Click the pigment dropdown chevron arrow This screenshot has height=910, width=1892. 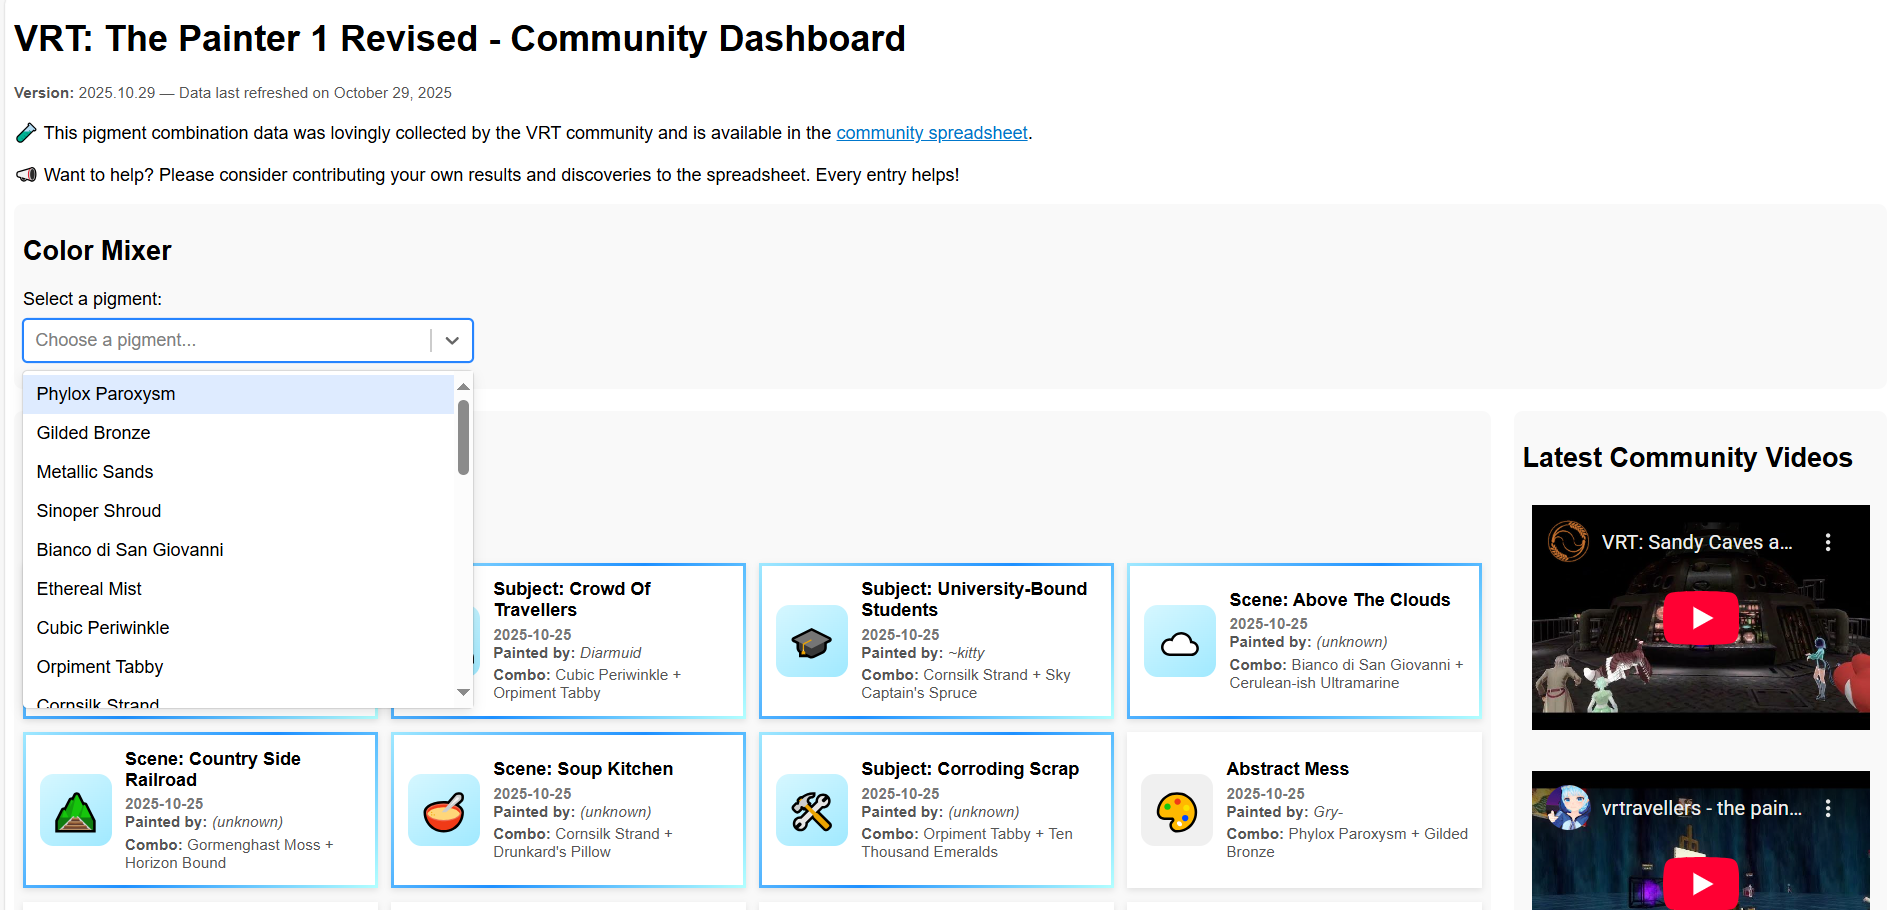(451, 340)
